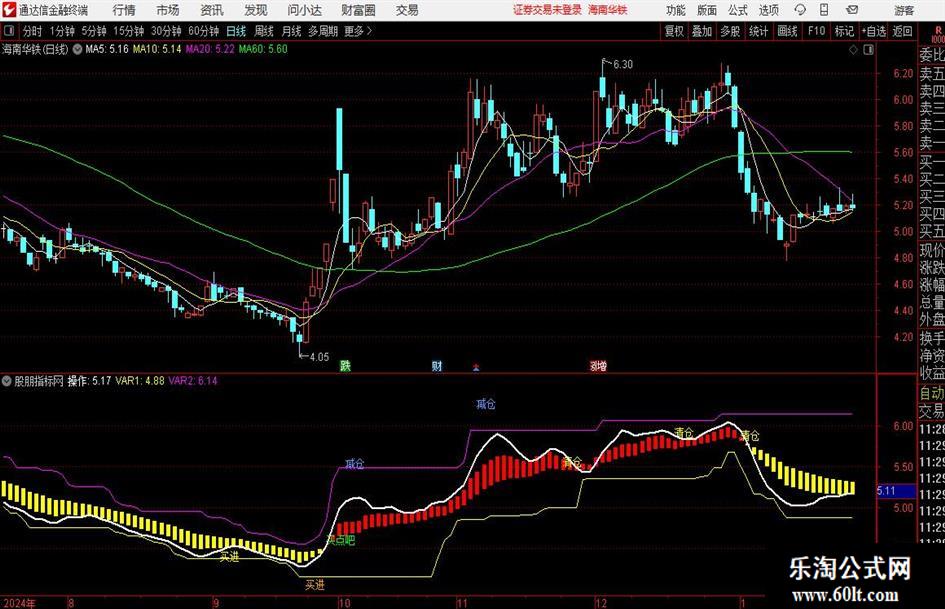Click the 游客 user account

[x=903, y=10]
